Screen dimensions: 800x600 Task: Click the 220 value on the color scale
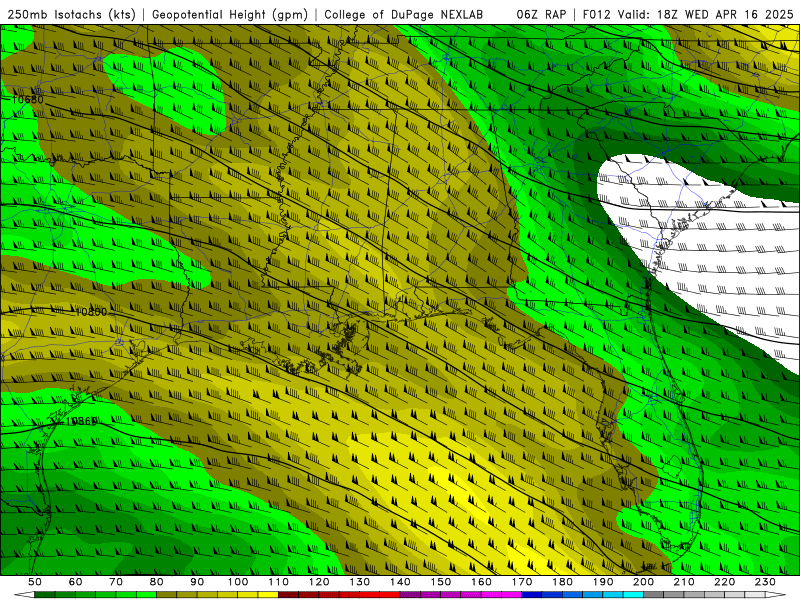tap(725, 582)
